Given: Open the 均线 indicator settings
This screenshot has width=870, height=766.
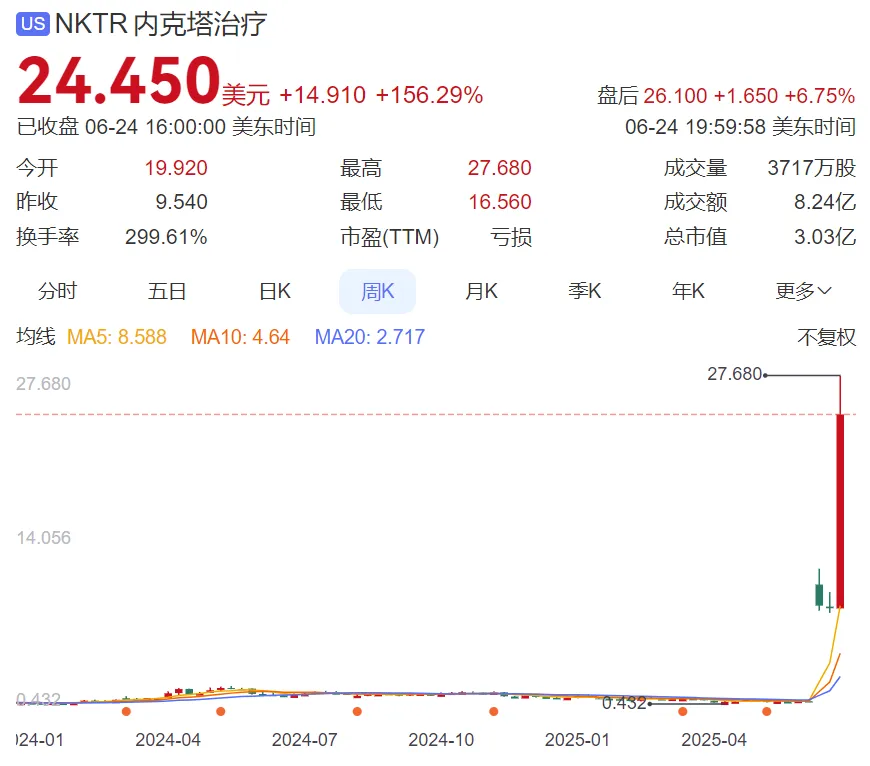Looking at the screenshot, I should pyautogui.click(x=36, y=337).
